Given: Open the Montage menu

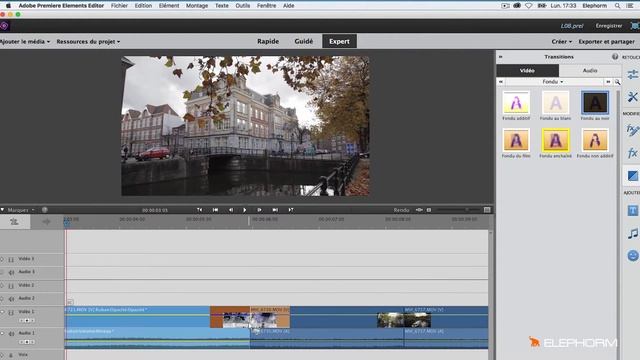Looking at the screenshot, I should [197, 6].
